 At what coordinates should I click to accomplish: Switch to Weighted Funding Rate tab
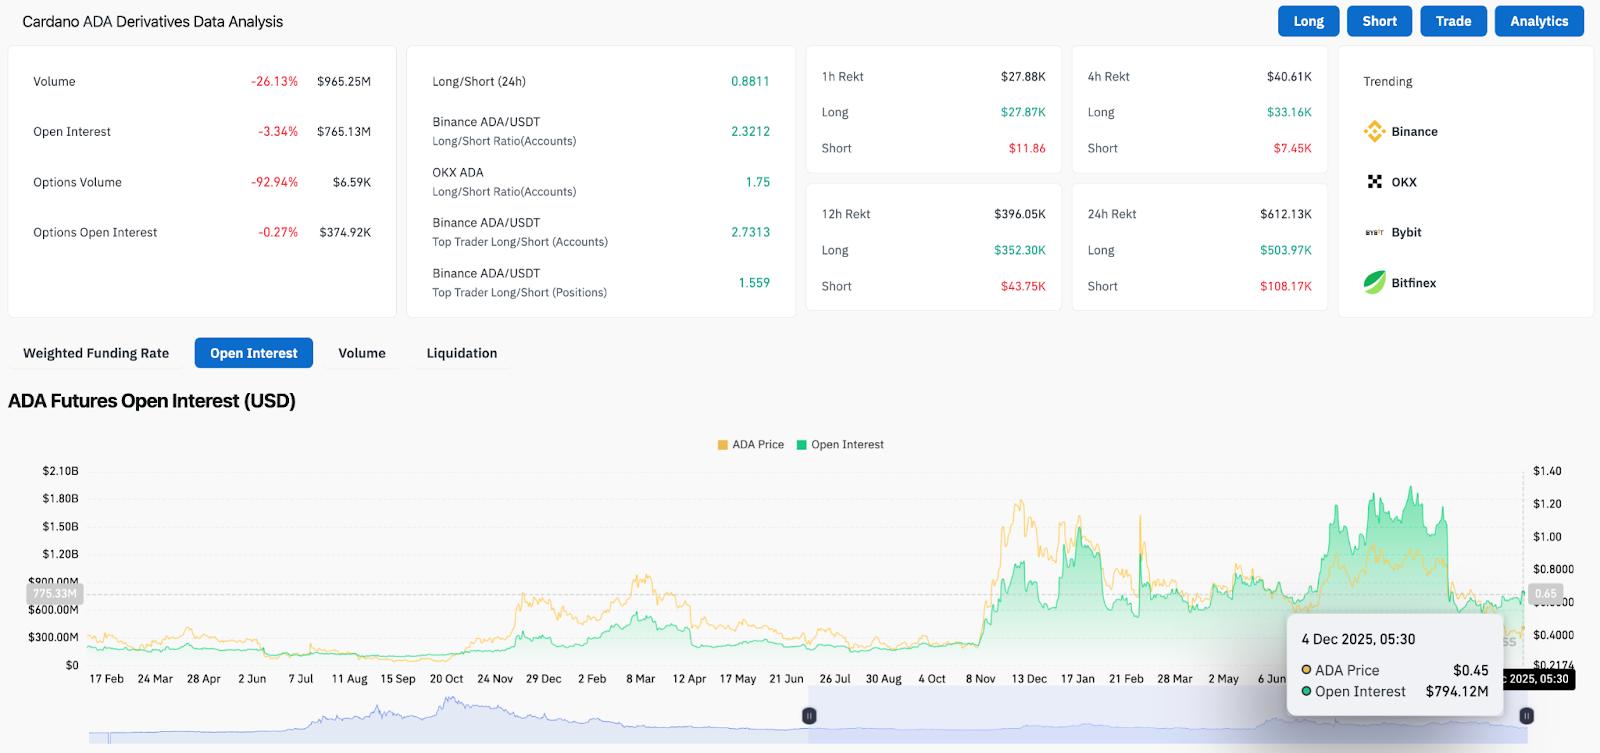point(96,353)
